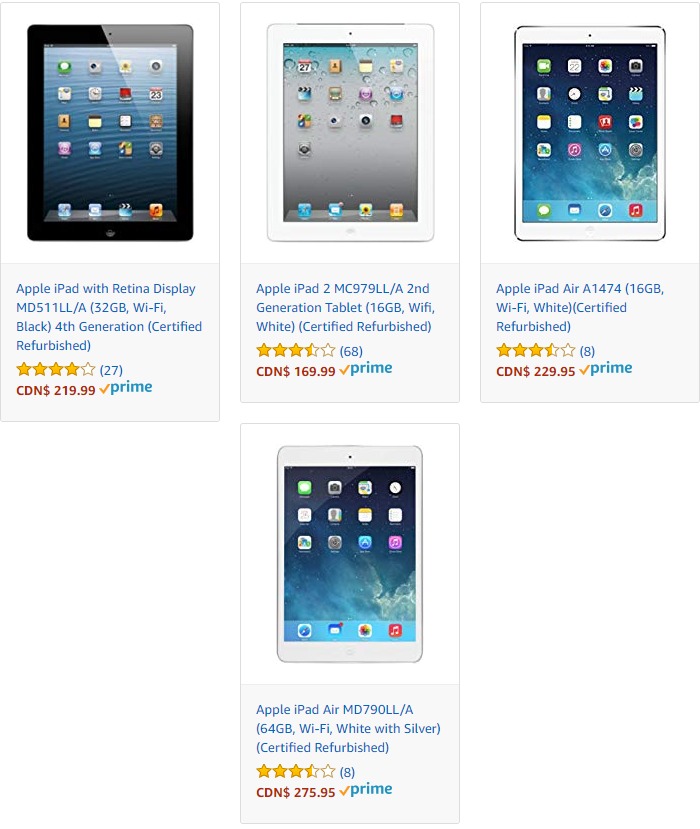
Task: Click the Prime badge next to CDN$ 169.99
Action: coord(366,369)
